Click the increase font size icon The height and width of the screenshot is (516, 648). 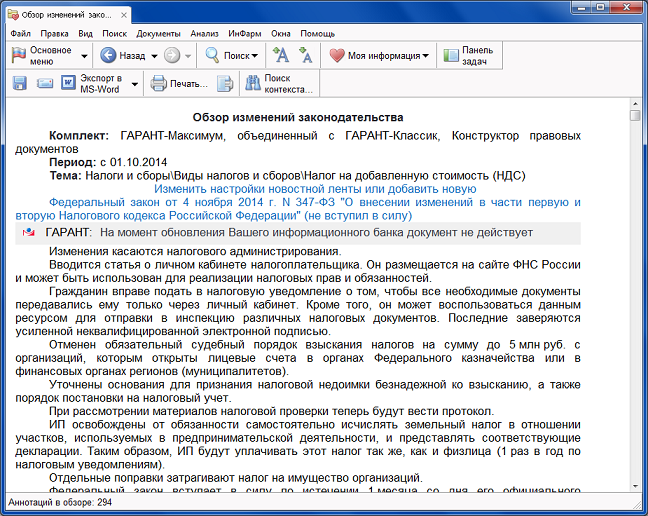pyautogui.click(x=282, y=56)
